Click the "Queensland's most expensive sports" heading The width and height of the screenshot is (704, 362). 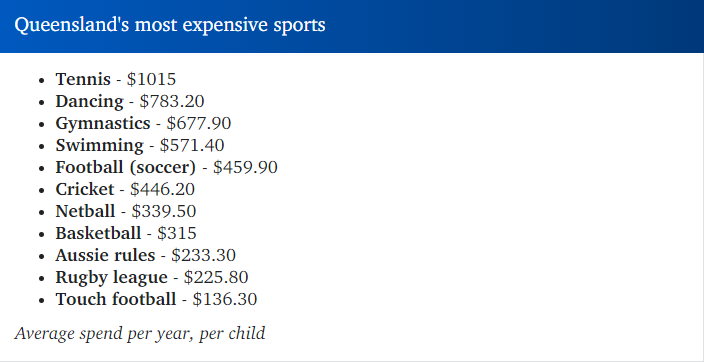[x=170, y=25]
